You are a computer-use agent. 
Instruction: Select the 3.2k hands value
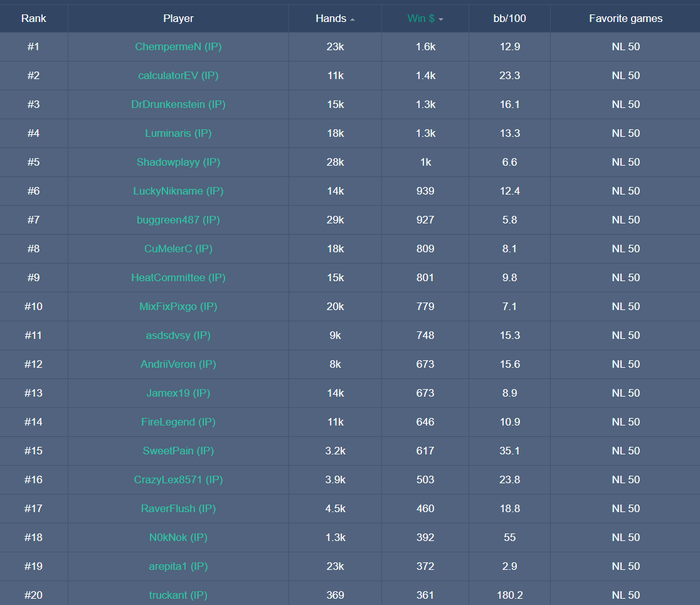pos(335,451)
